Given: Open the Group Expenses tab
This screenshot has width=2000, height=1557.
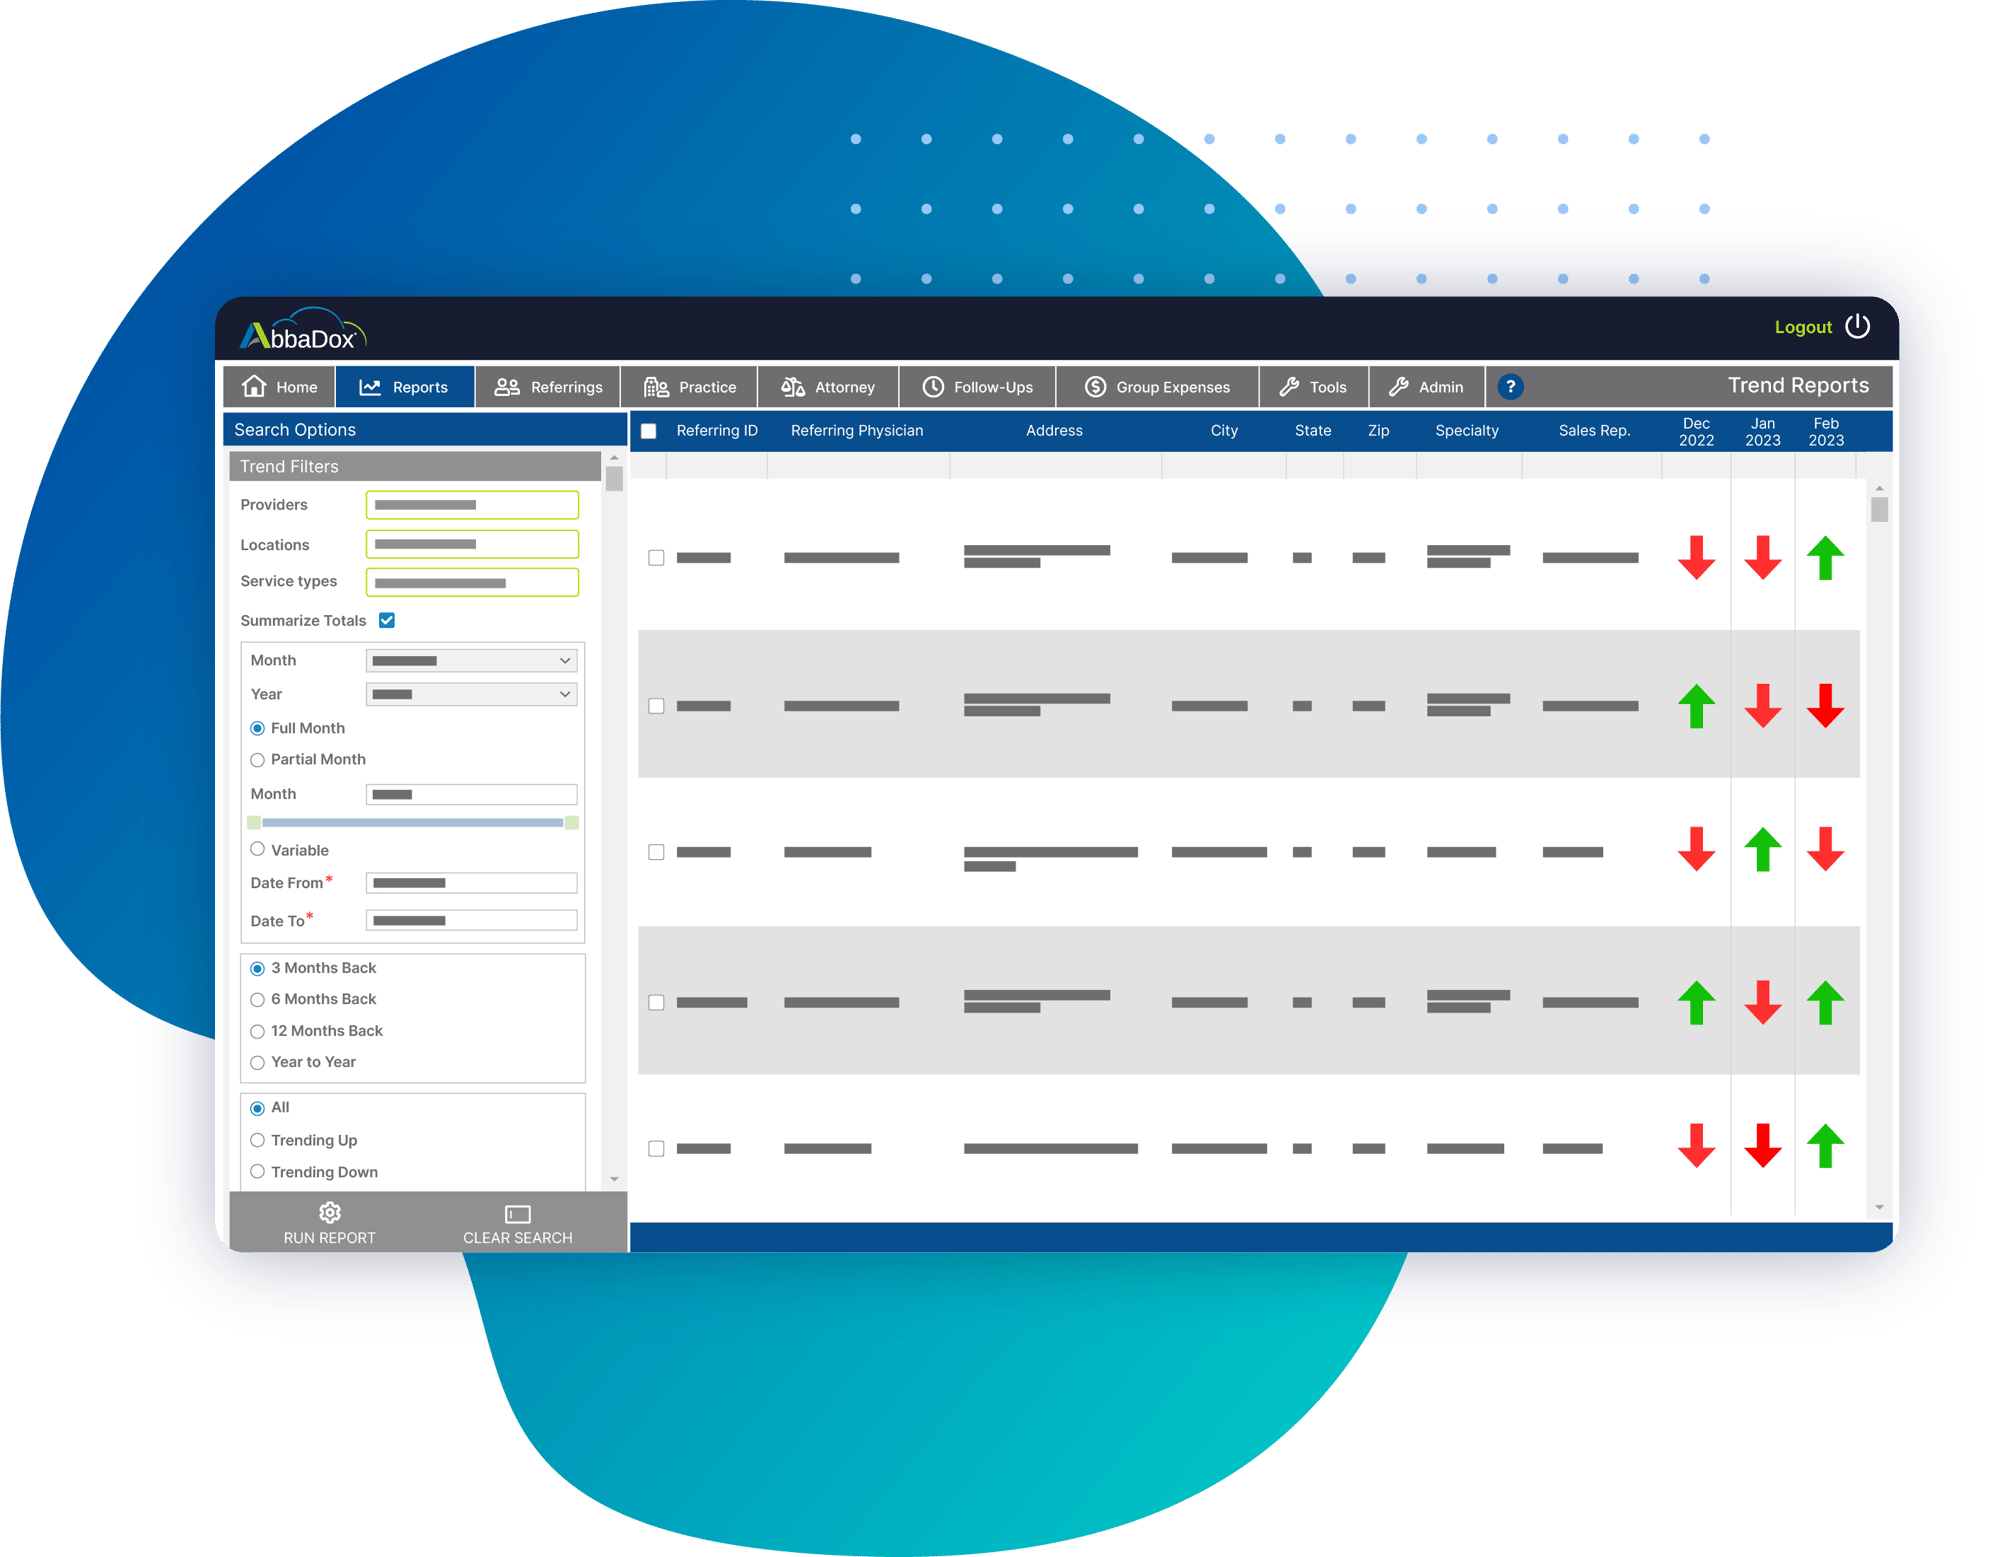Looking at the screenshot, I should pos(1157,387).
